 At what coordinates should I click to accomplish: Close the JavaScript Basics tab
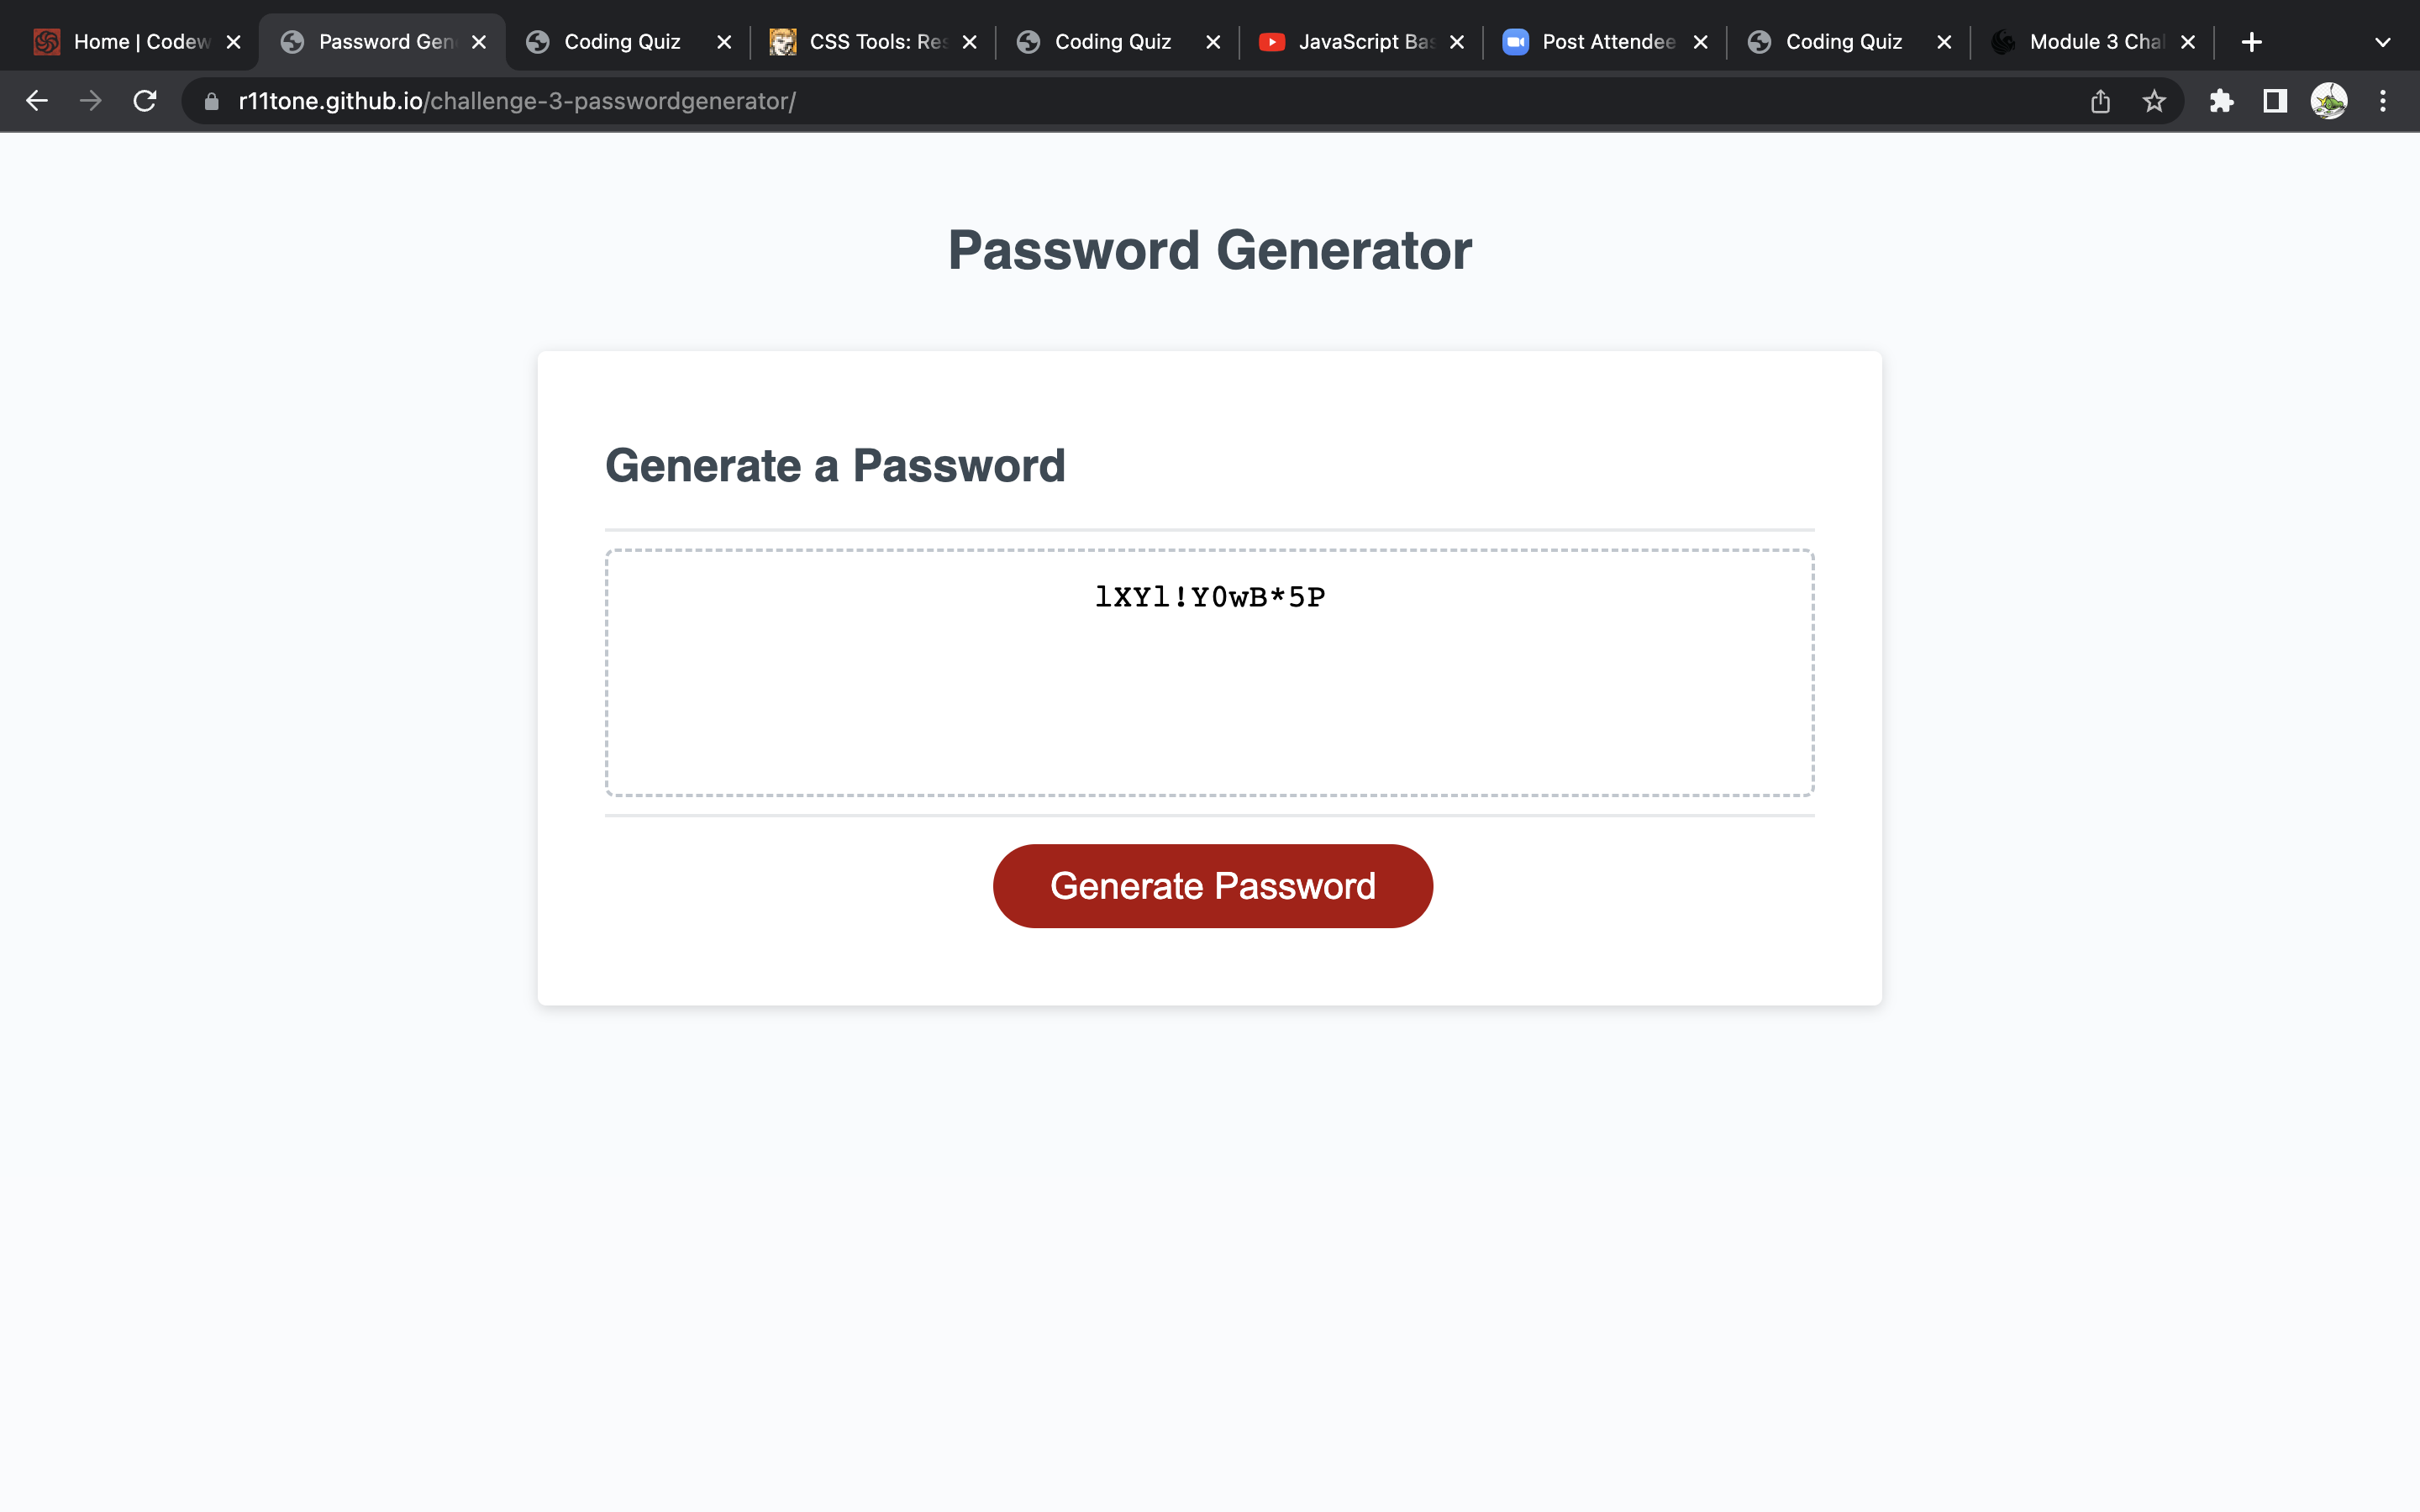point(1456,41)
